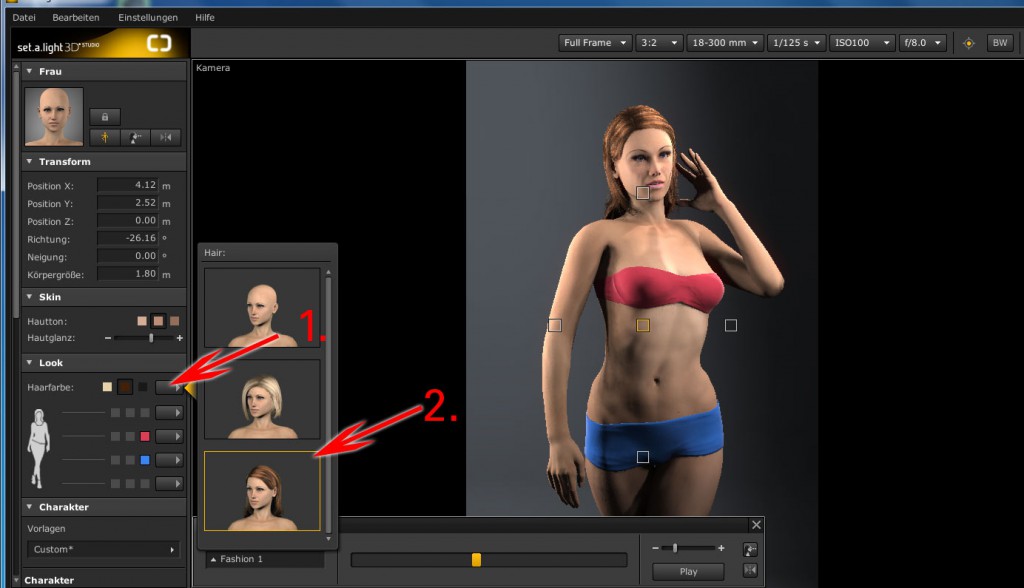Open the flyout on the blue swatch row

(x=168, y=460)
